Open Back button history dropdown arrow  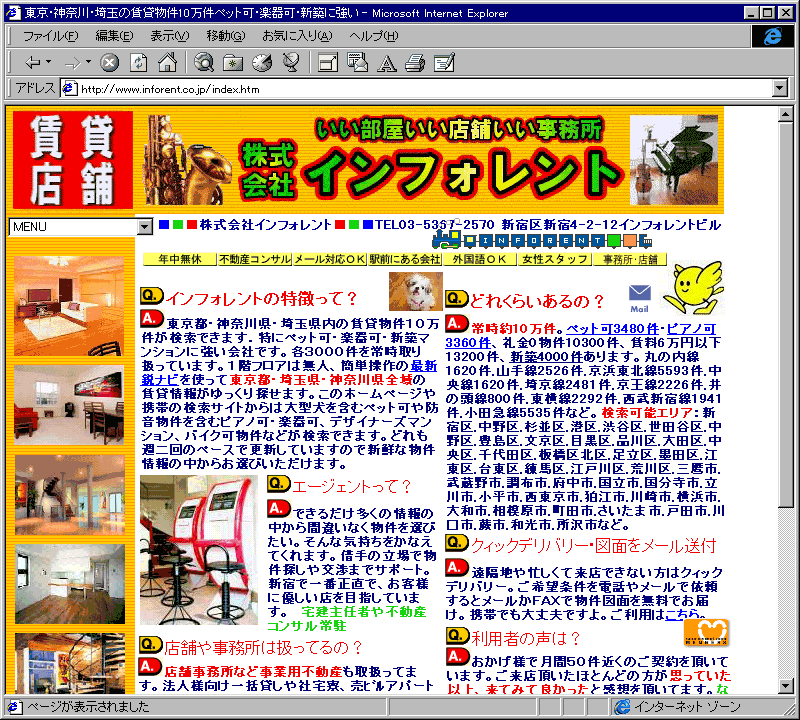click(x=49, y=62)
